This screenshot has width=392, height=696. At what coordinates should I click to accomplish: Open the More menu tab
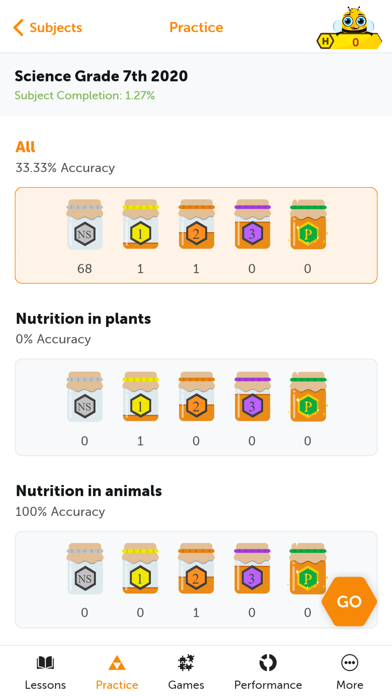coord(349,672)
